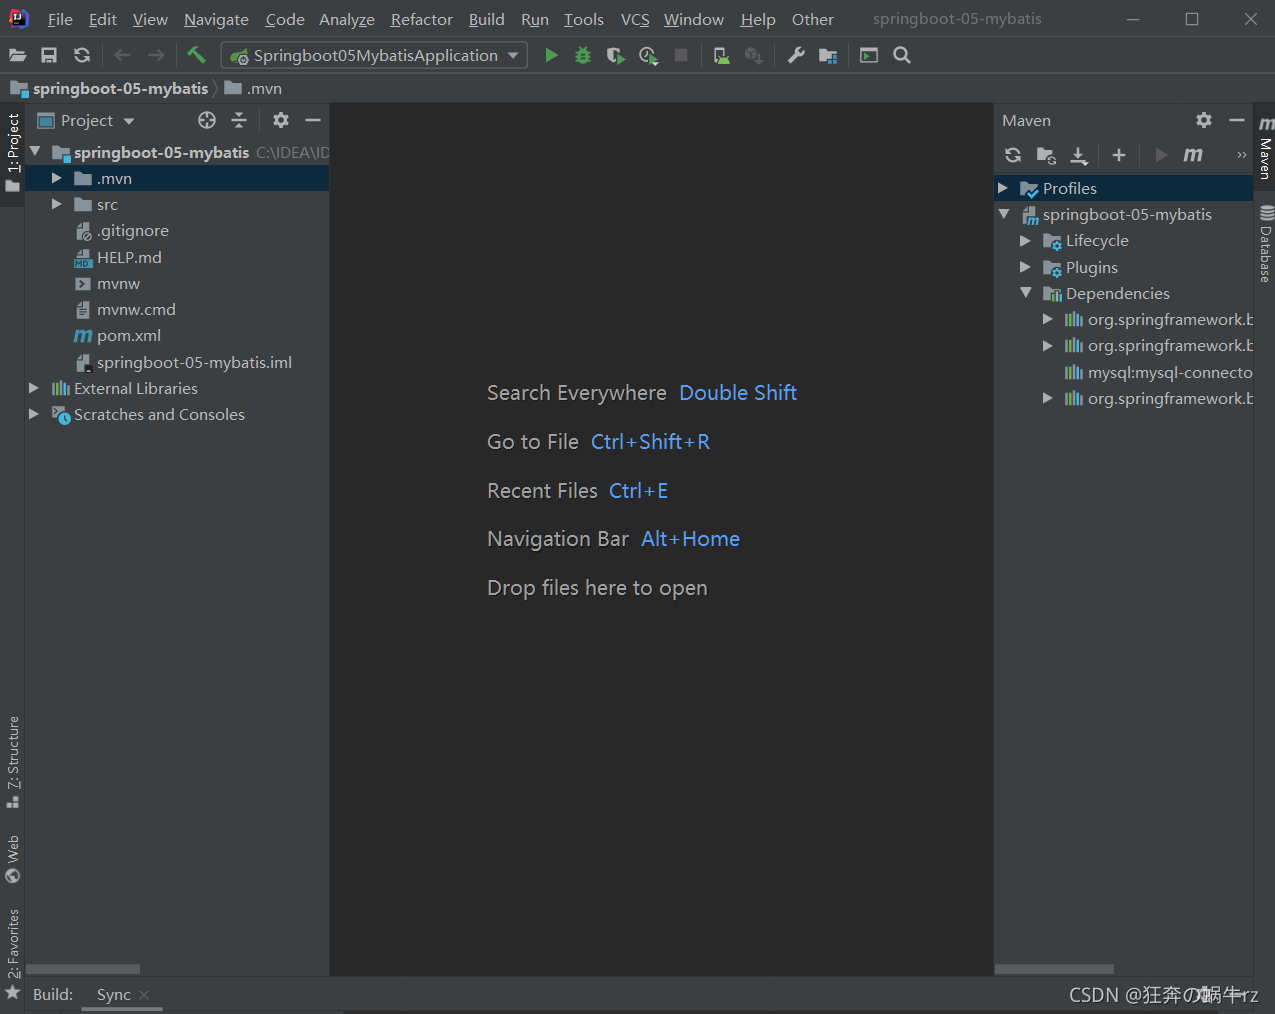Toggle the Structure tool window
This screenshot has height=1014, width=1275.
12,762
